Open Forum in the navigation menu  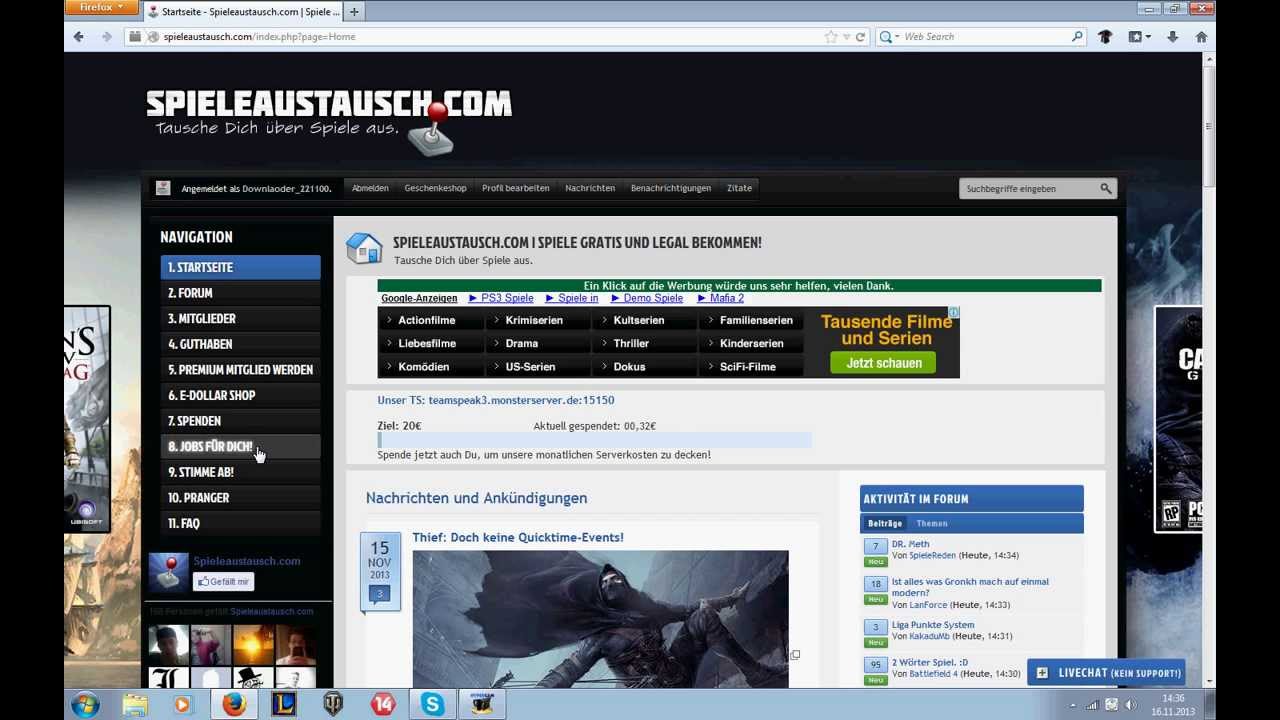click(240, 293)
